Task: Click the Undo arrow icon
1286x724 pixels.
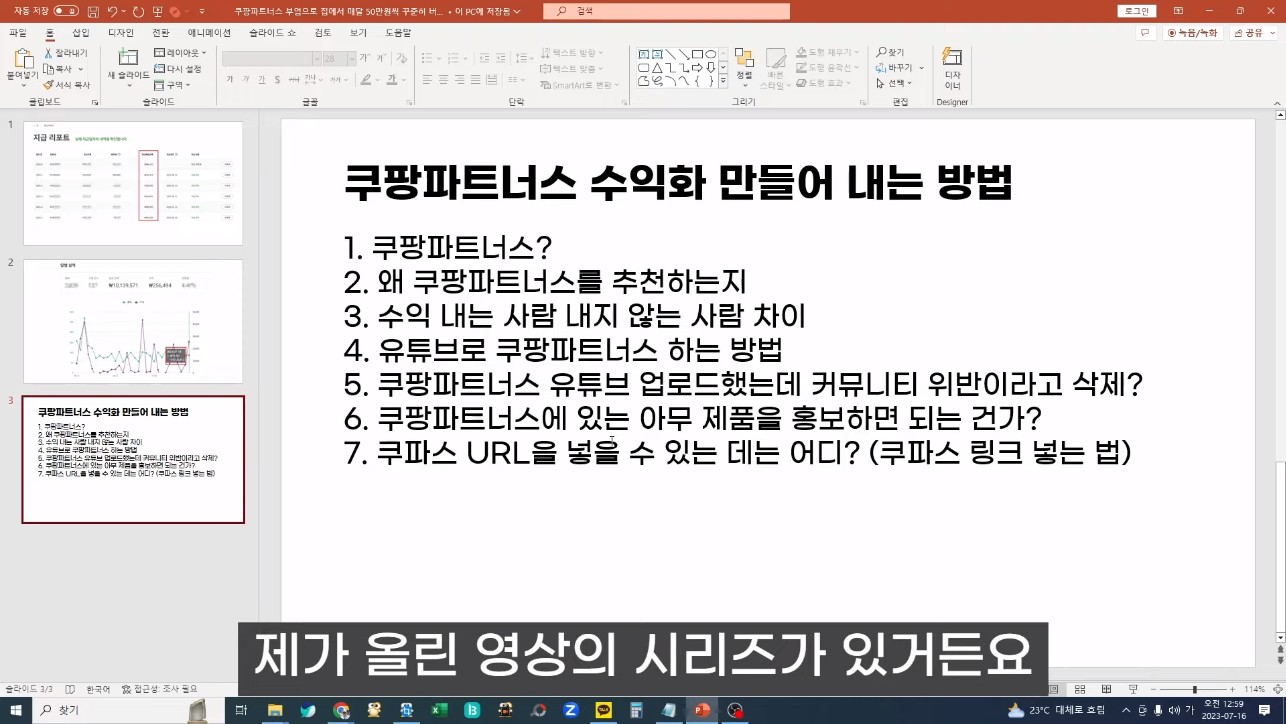Action: [x=112, y=11]
